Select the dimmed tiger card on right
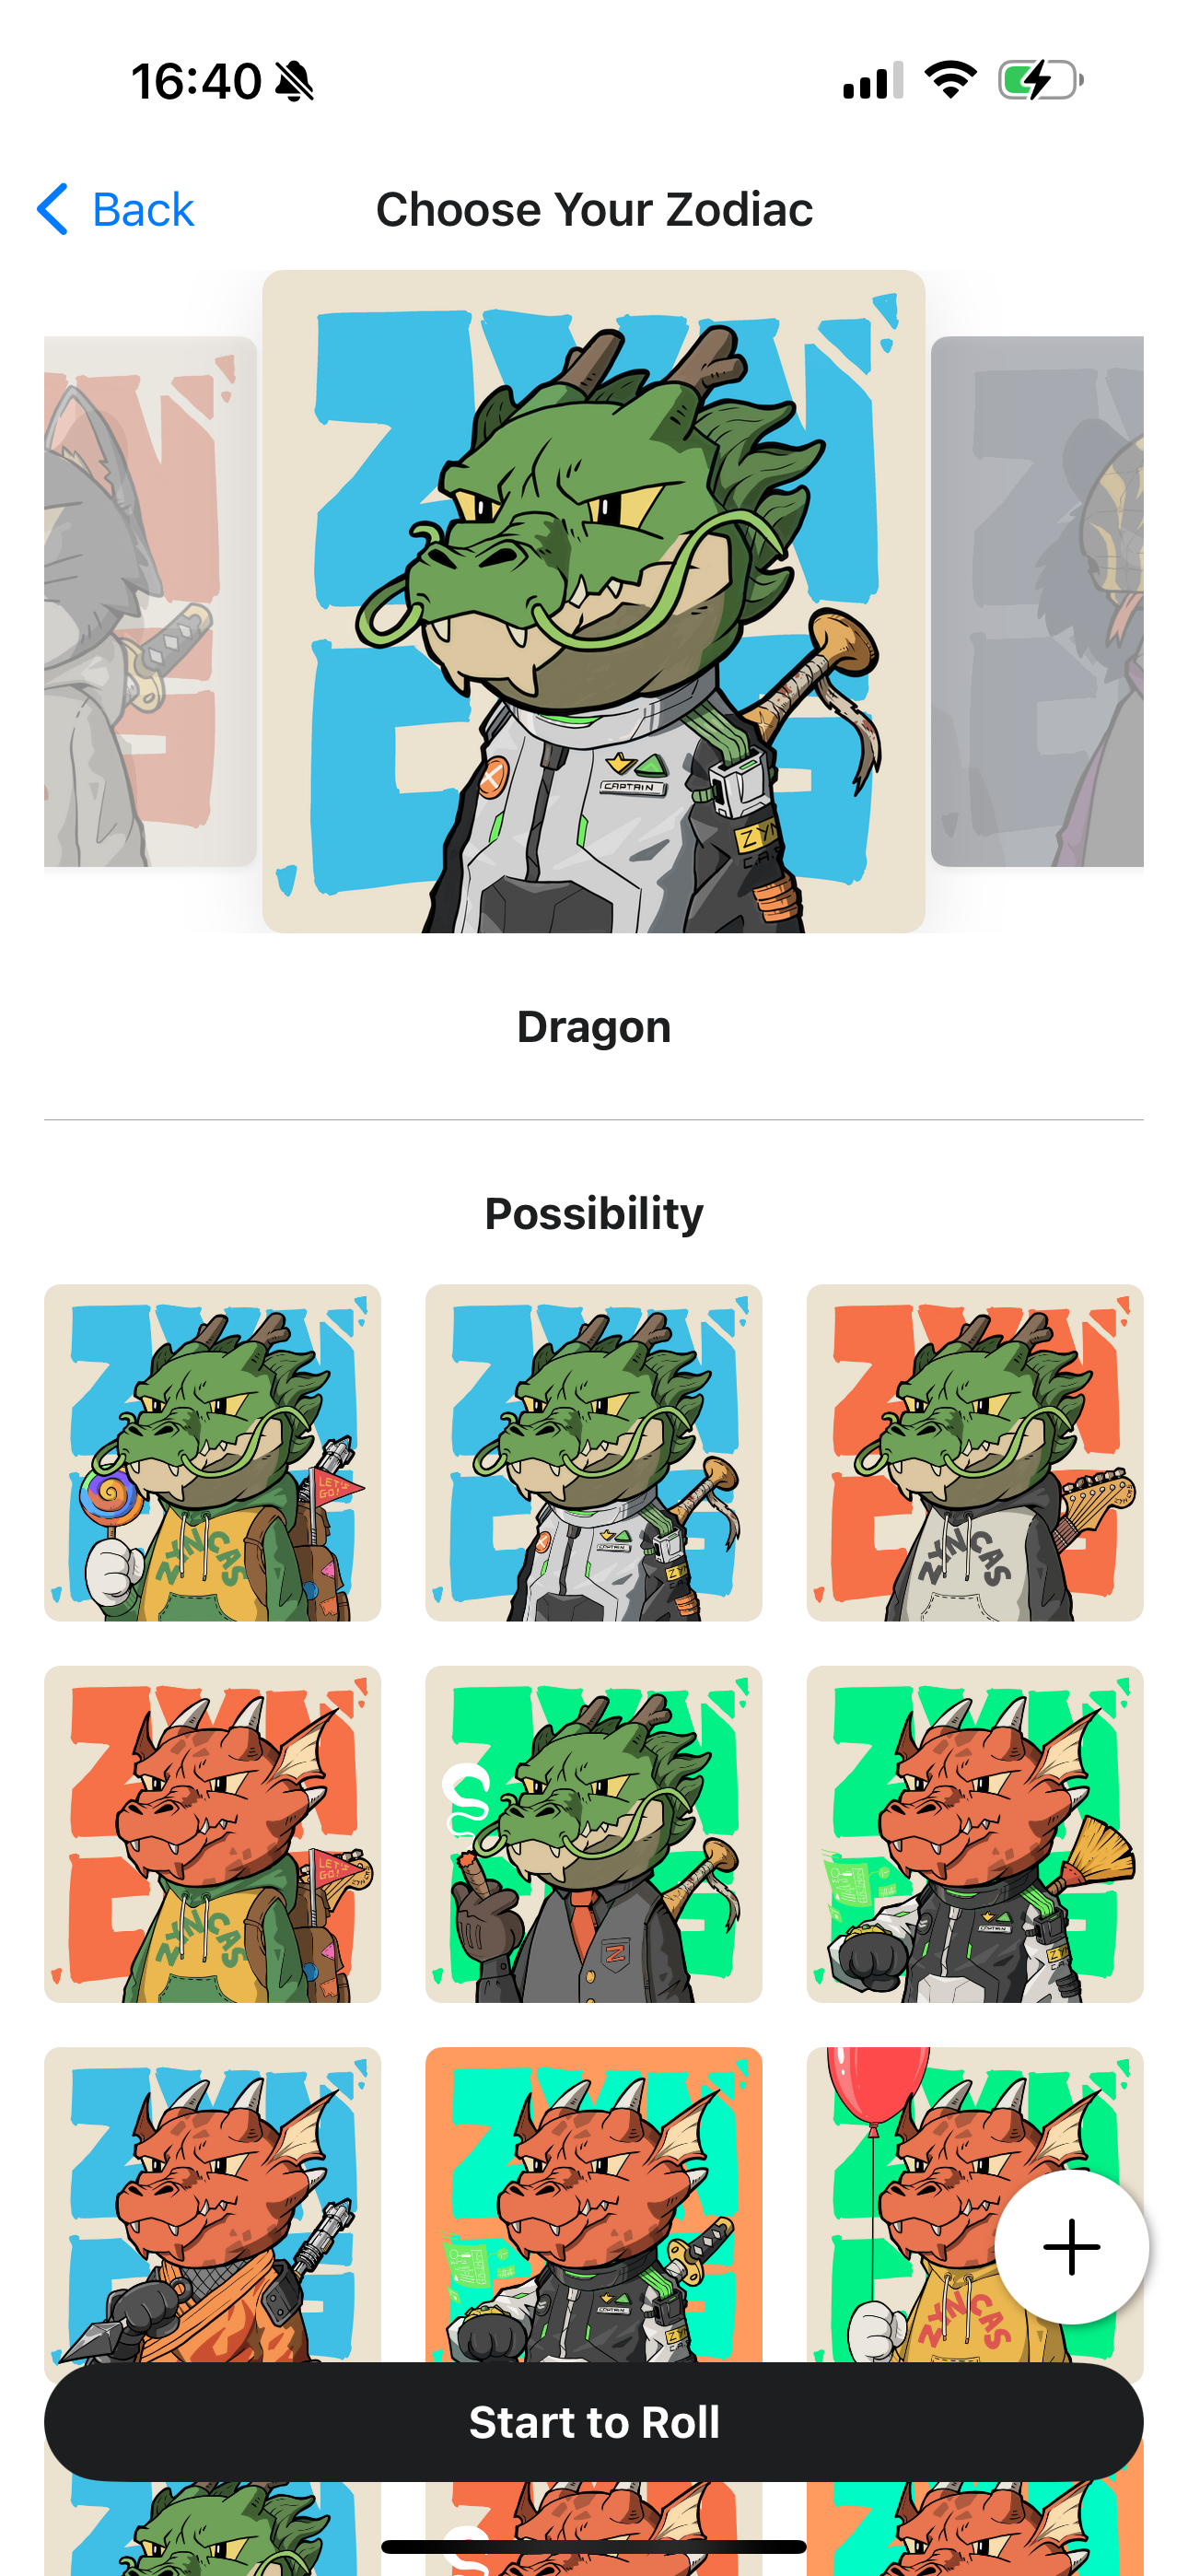This screenshot has height=2576, width=1188. [x=1037, y=601]
